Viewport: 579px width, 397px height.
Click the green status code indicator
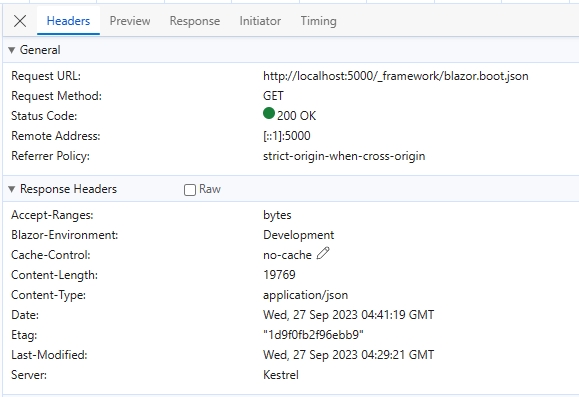click(x=269, y=113)
